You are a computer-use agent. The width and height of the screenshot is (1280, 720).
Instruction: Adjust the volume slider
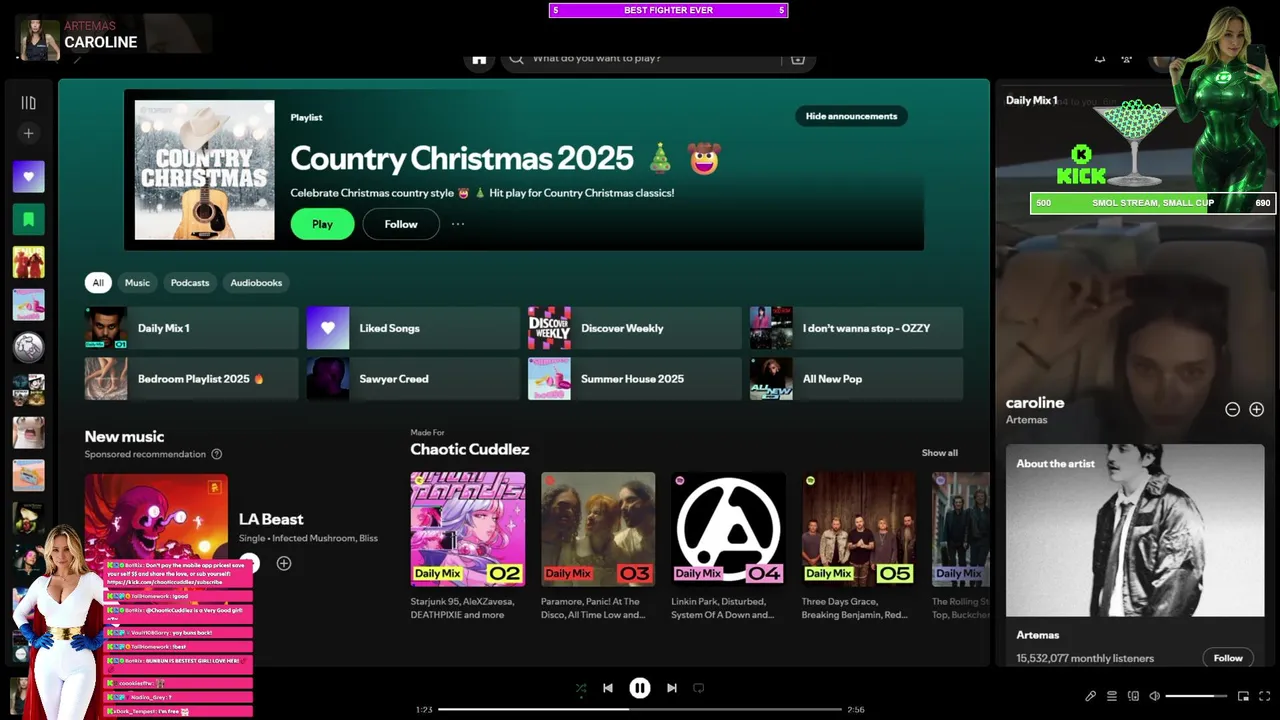[1196, 696]
